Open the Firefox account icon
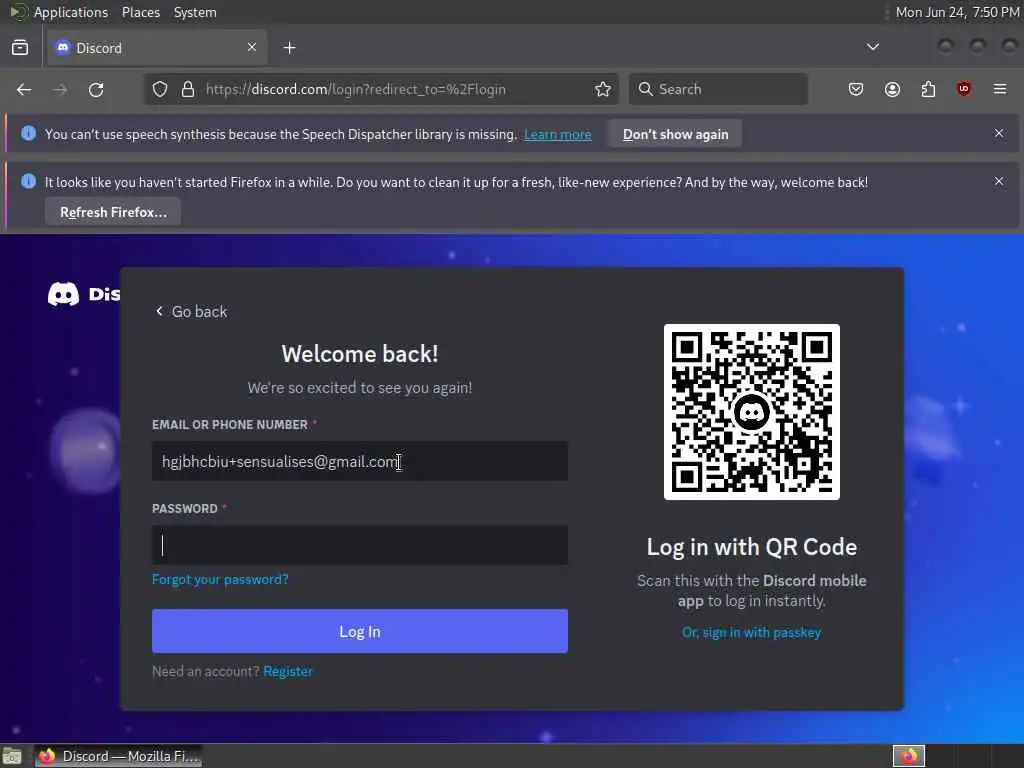1024x768 pixels. coord(892,89)
